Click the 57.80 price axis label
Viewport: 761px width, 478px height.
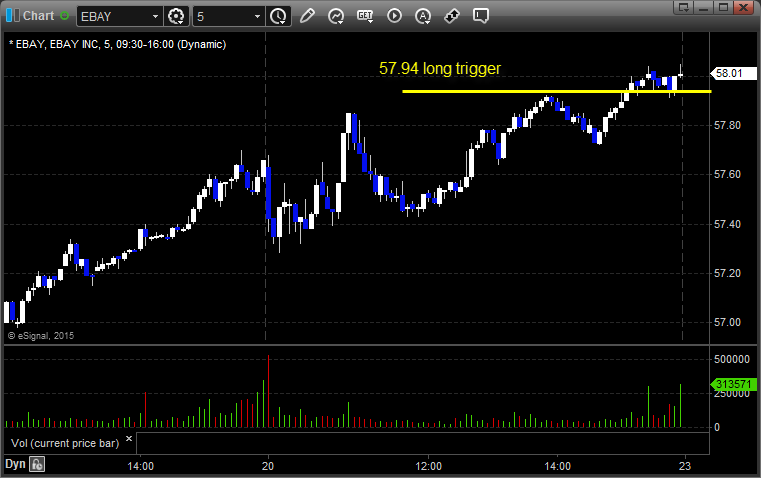pyautogui.click(x=728, y=125)
